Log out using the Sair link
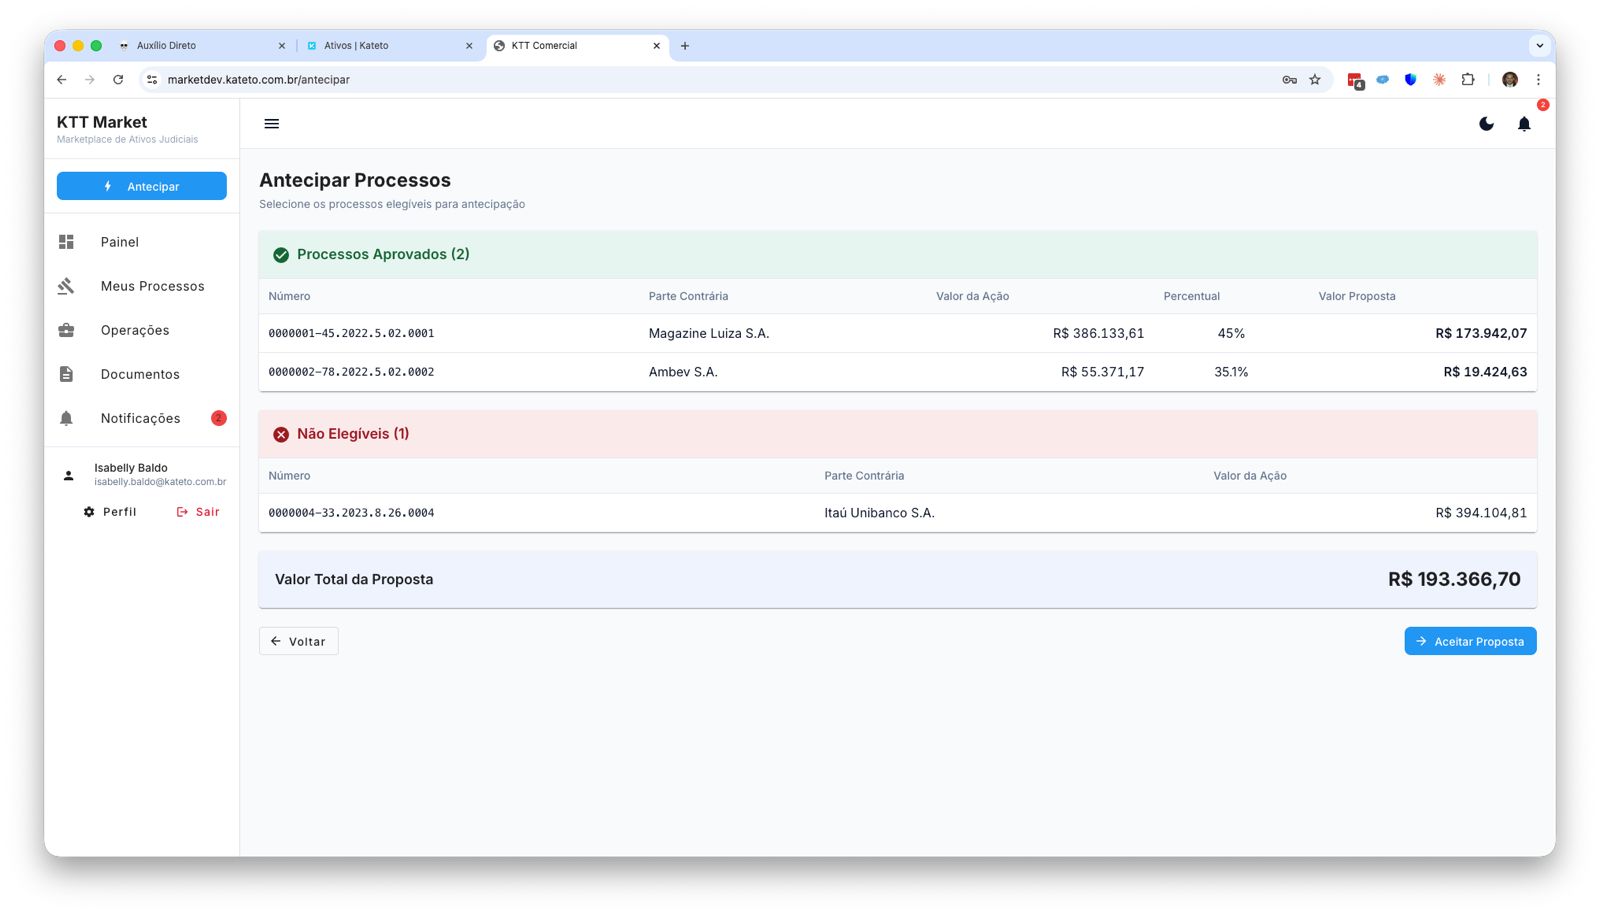1600x915 pixels. click(x=198, y=512)
